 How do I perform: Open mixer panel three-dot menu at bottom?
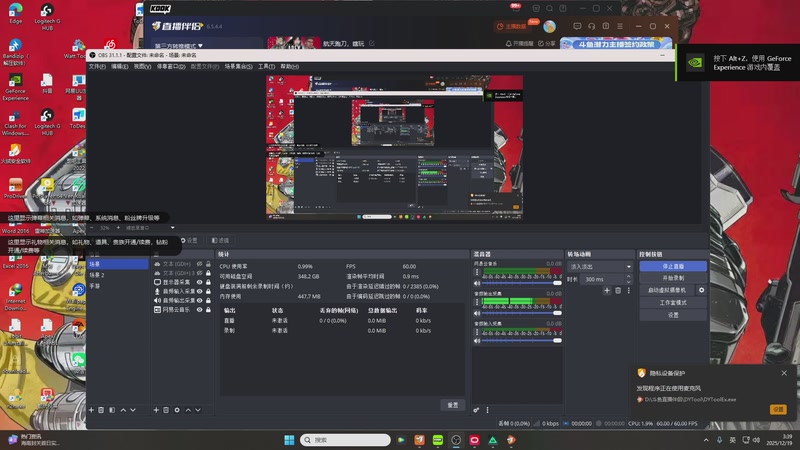(487, 410)
